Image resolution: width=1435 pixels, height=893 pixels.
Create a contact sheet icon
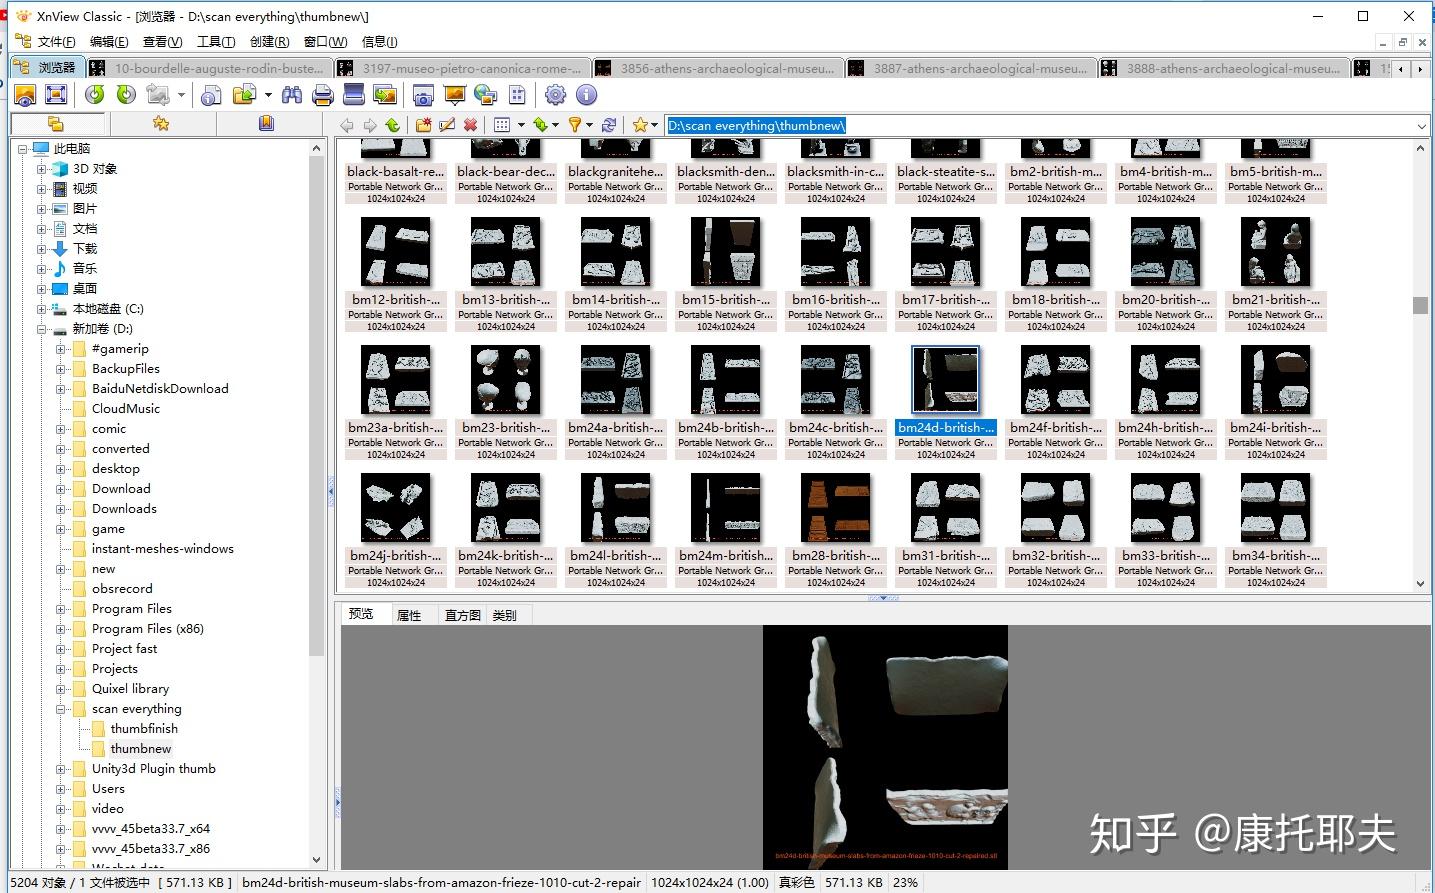pyautogui.click(x=517, y=95)
